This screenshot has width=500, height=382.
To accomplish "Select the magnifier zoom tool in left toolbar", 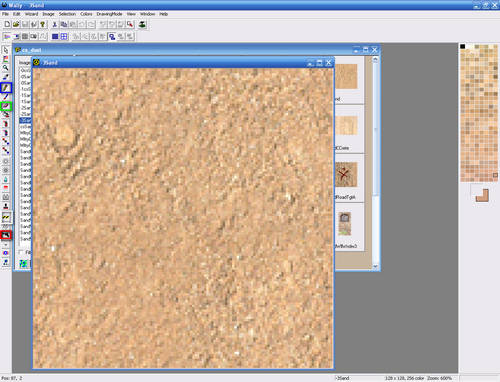I will click(x=6, y=68).
